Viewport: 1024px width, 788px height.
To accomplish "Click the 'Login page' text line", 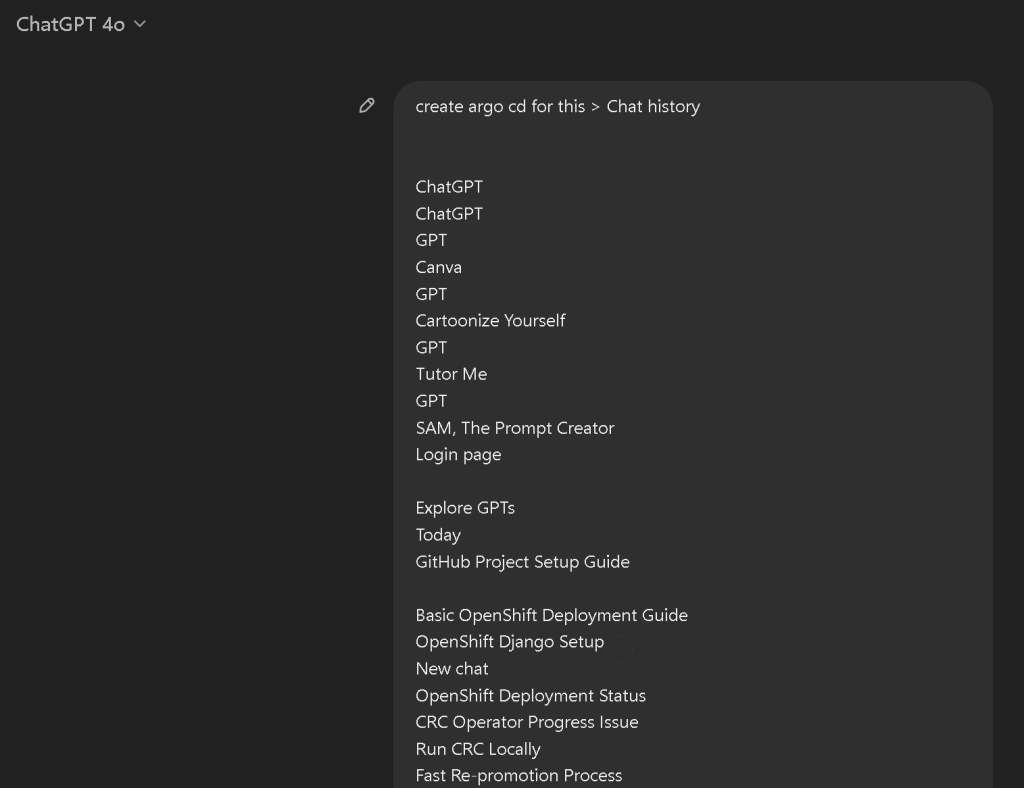I will pos(458,455).
